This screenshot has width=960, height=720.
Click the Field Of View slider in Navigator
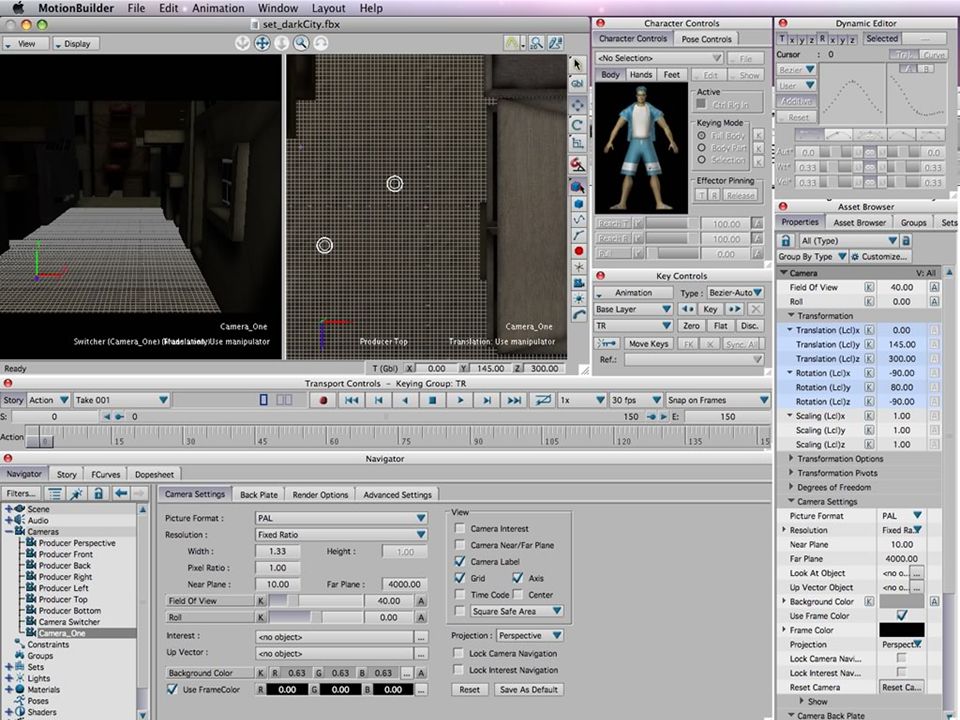pos(315,601)
